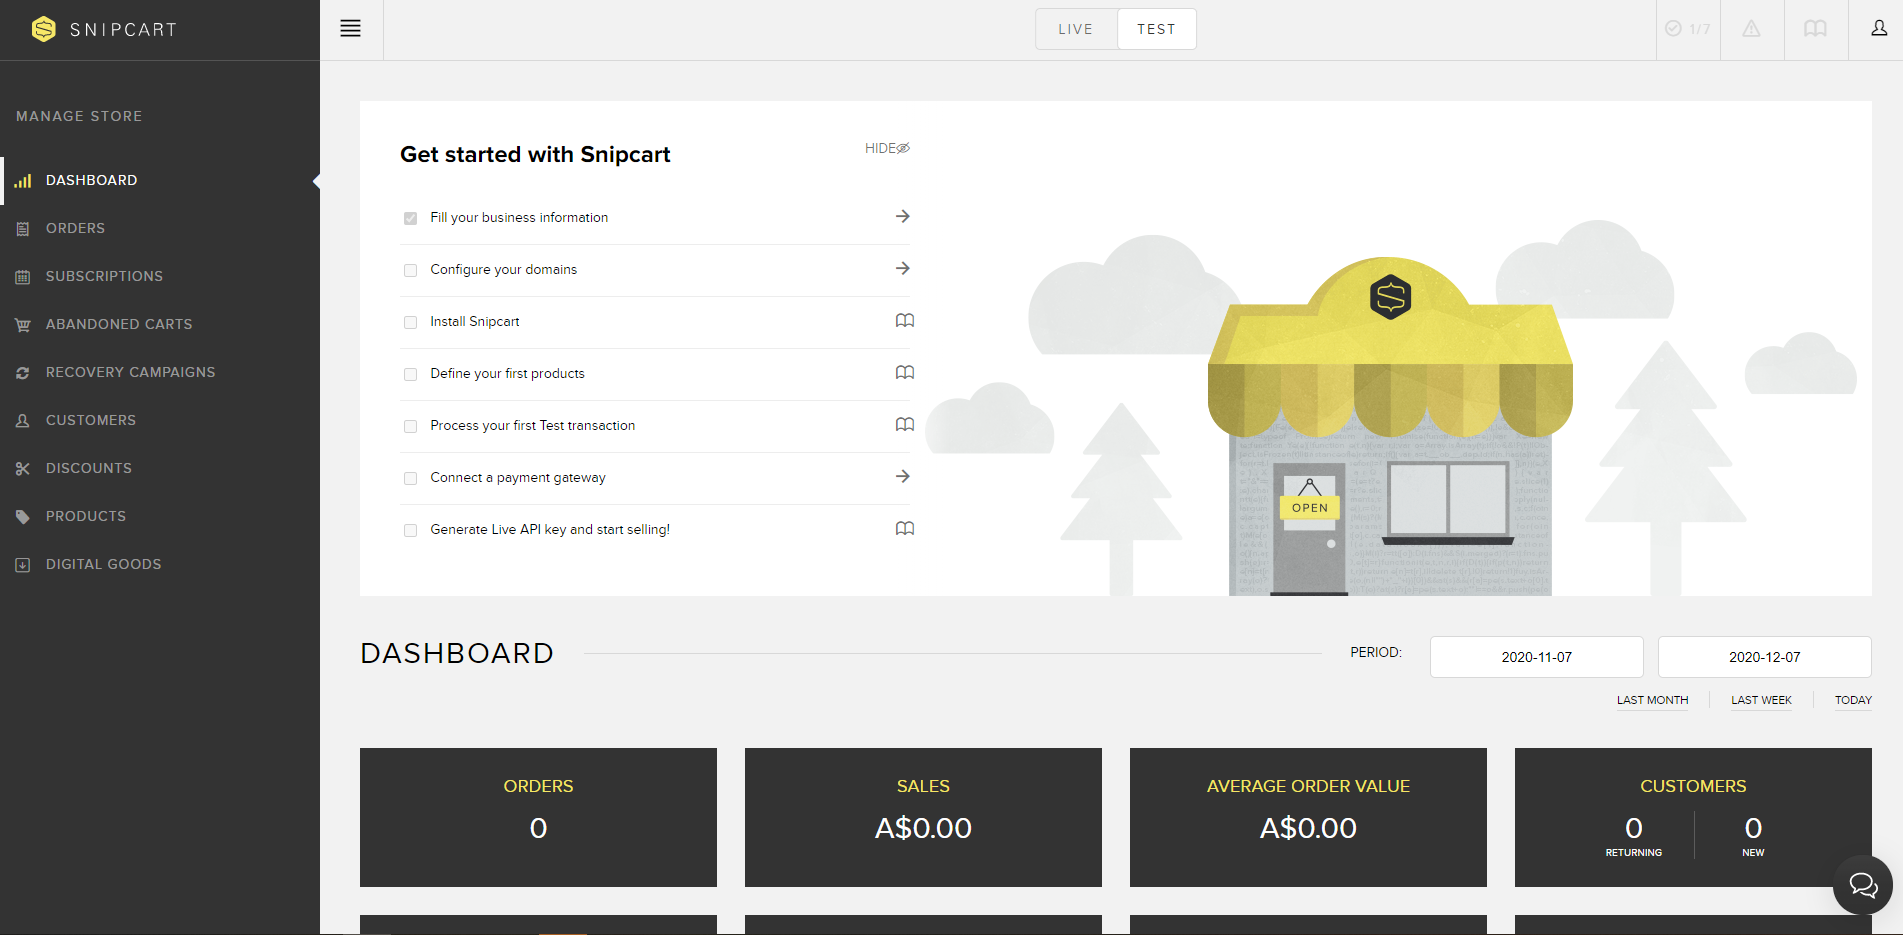
Task: Set period to LAST MONTH
Action: [x=1651, y=700]
